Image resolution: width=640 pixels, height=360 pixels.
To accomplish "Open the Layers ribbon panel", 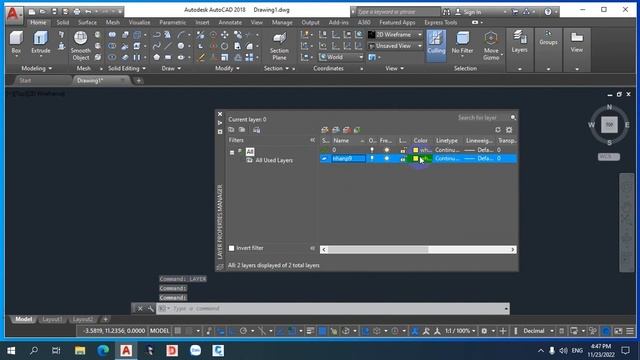I will [519, 42].
